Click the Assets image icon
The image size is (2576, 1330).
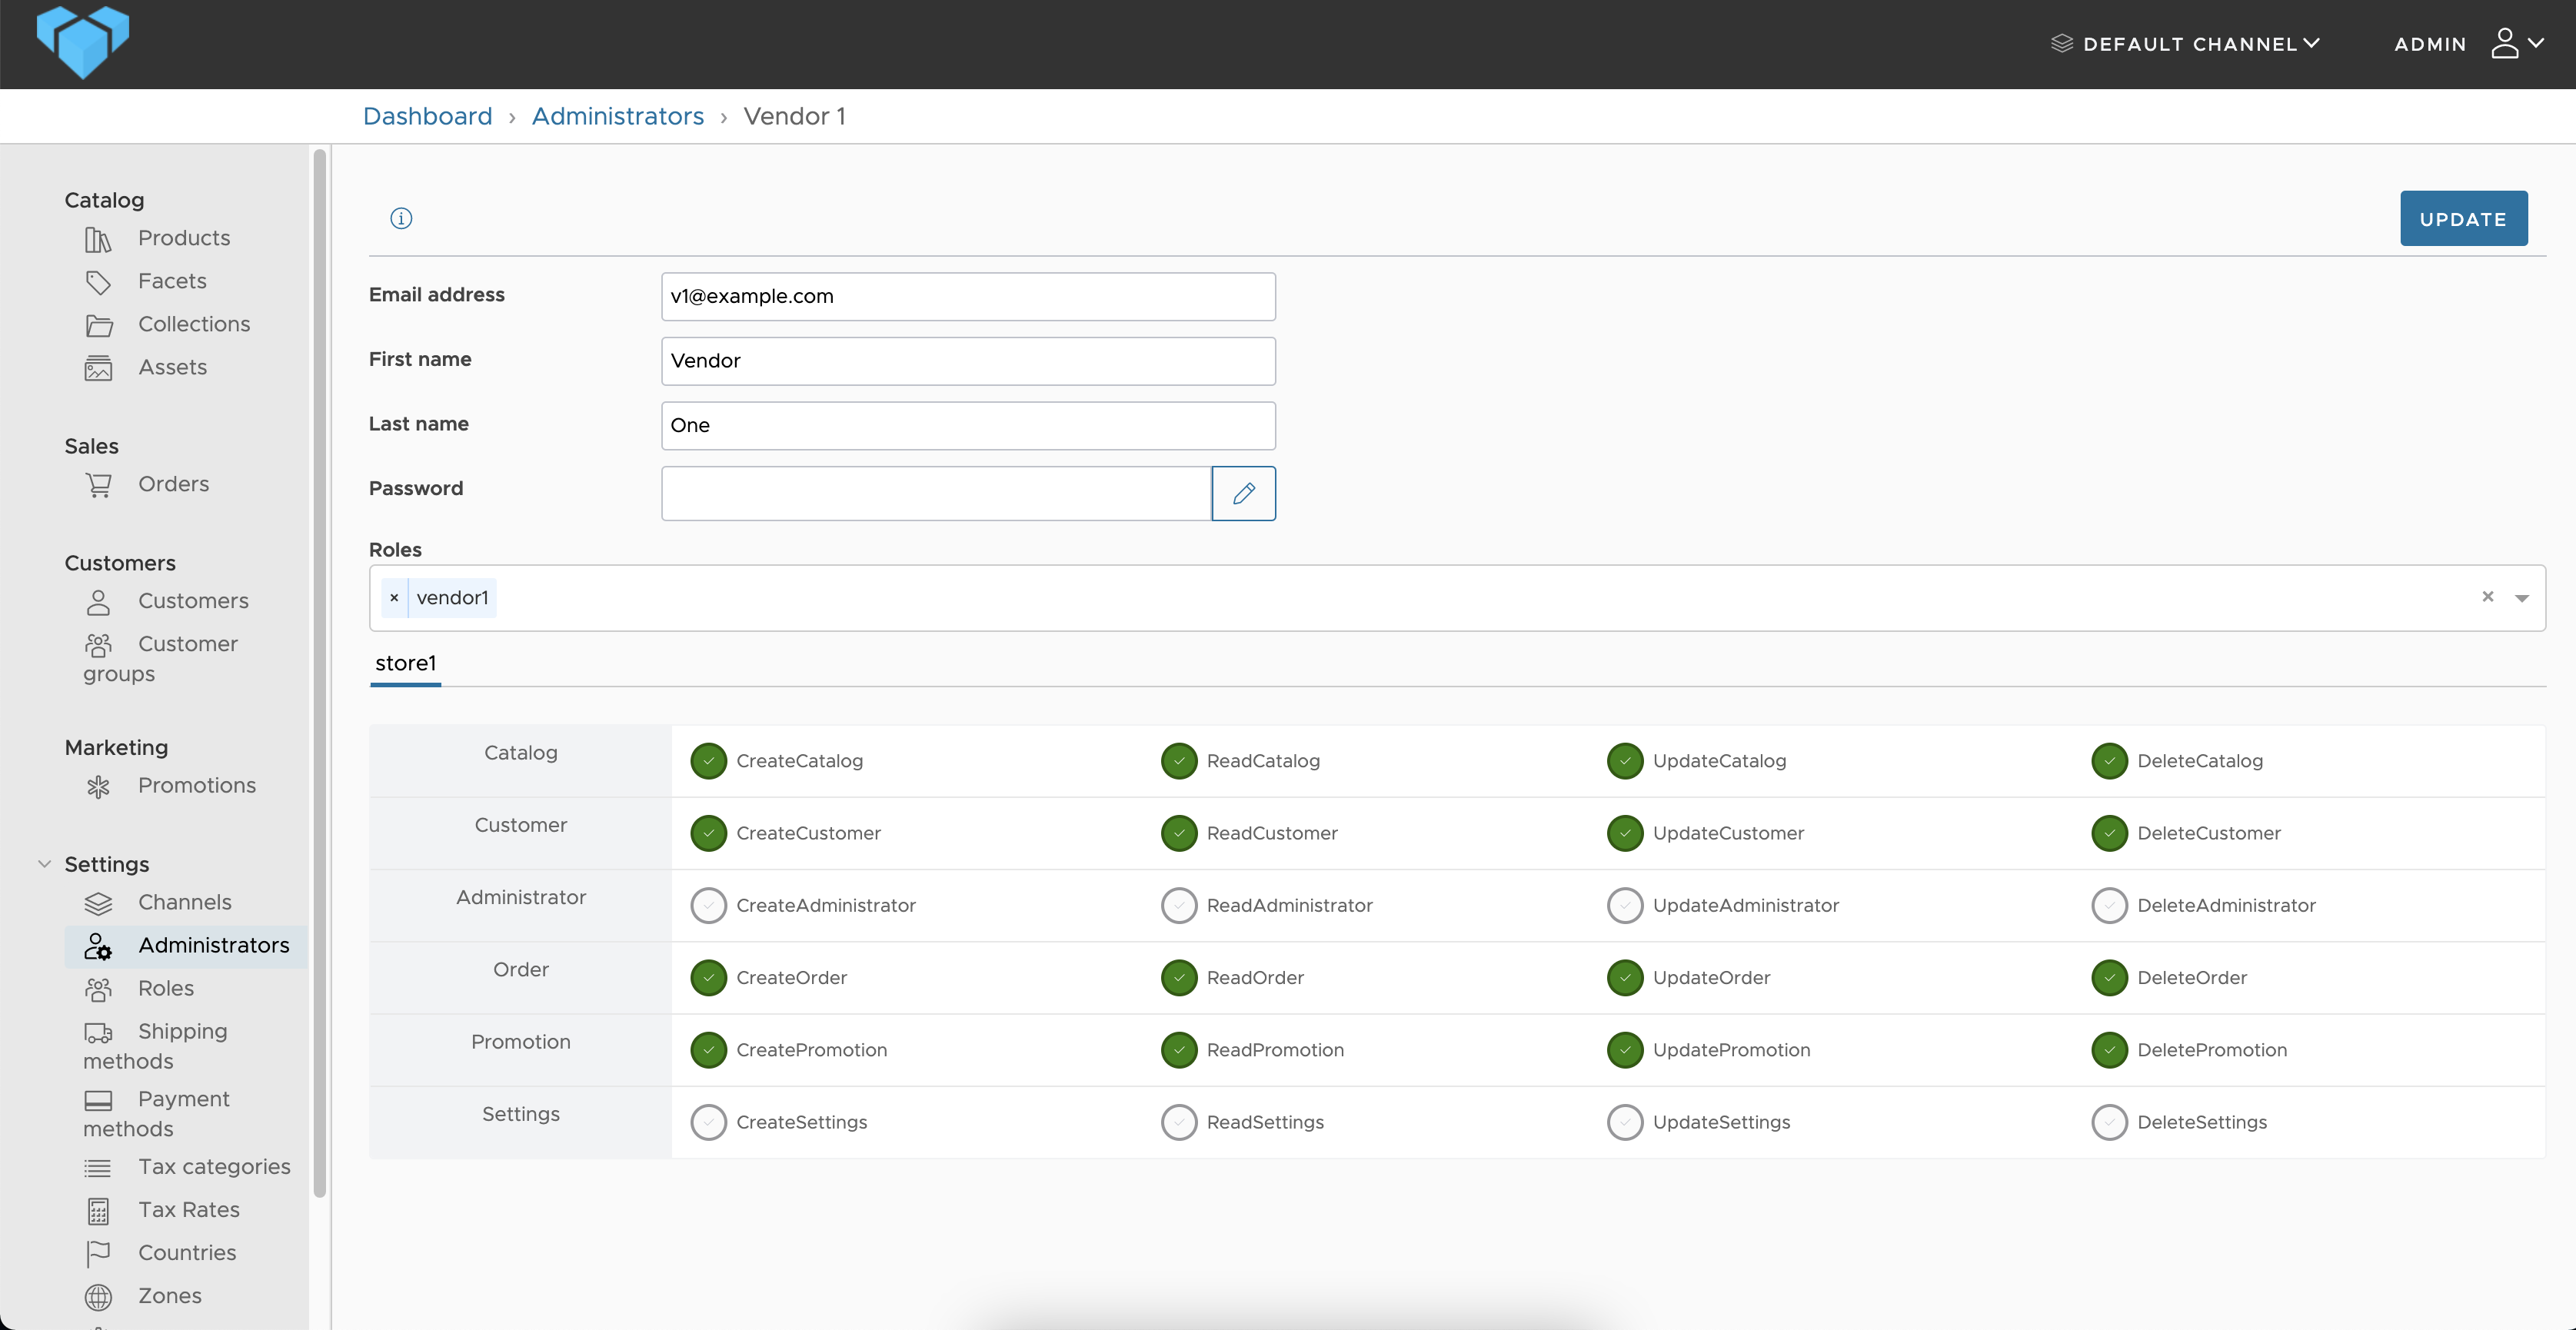pos(98,368)
